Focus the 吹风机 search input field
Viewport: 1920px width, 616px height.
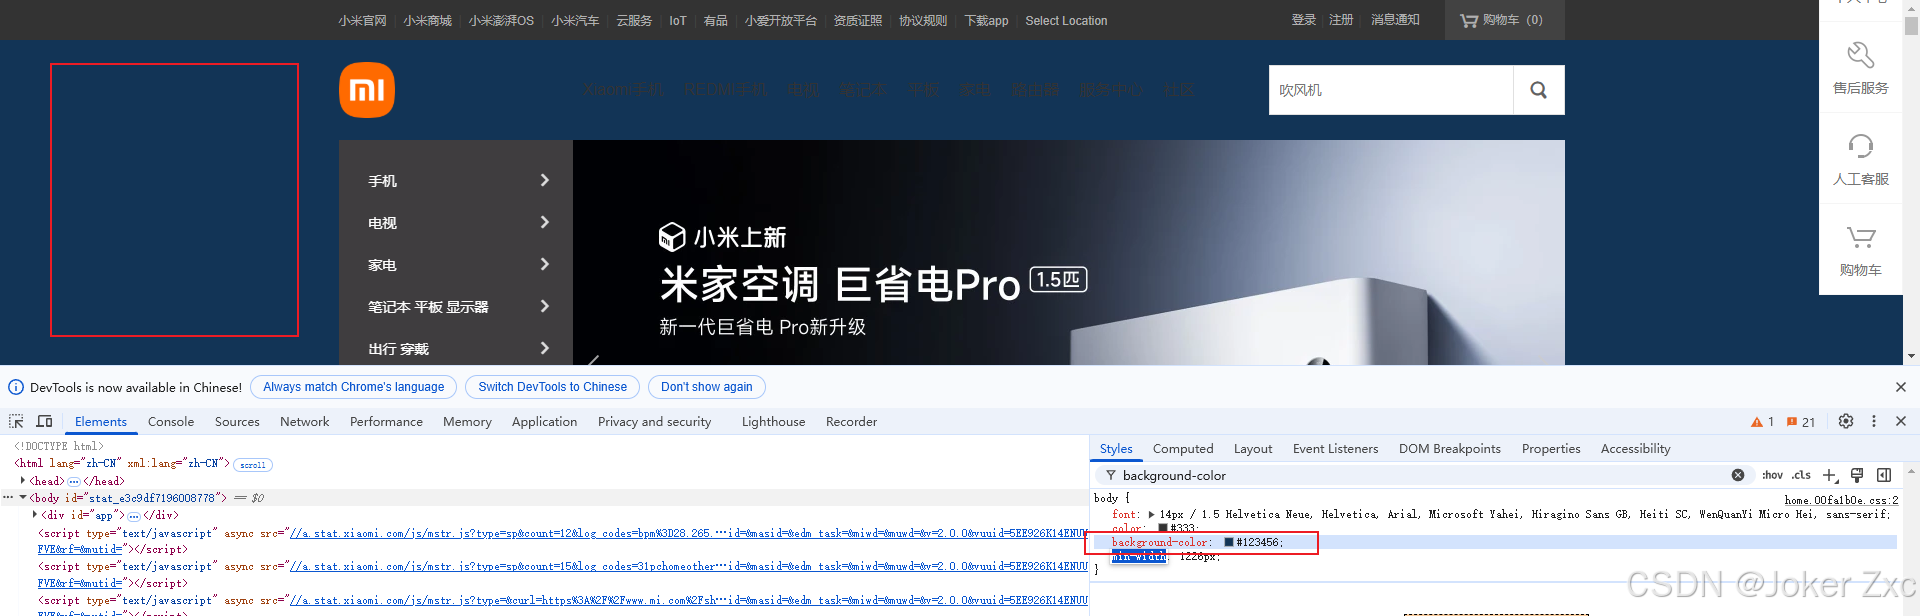(1391, 90)
